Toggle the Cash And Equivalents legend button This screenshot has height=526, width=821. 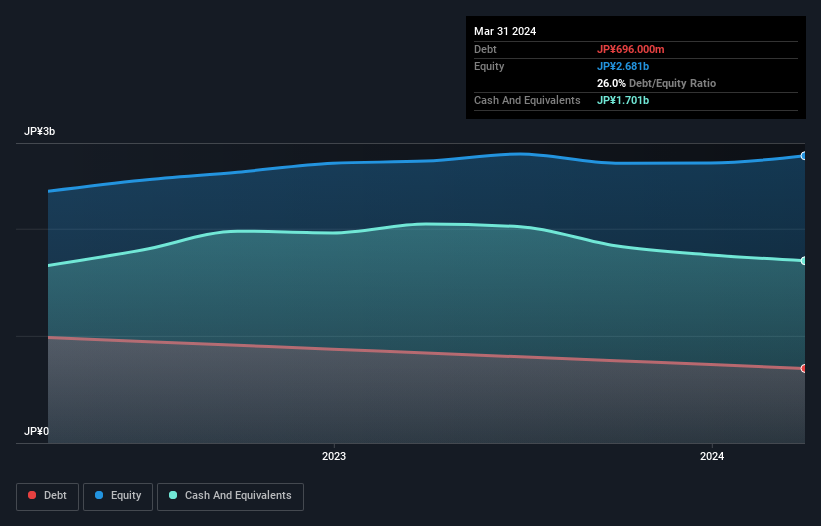[230, 496]
